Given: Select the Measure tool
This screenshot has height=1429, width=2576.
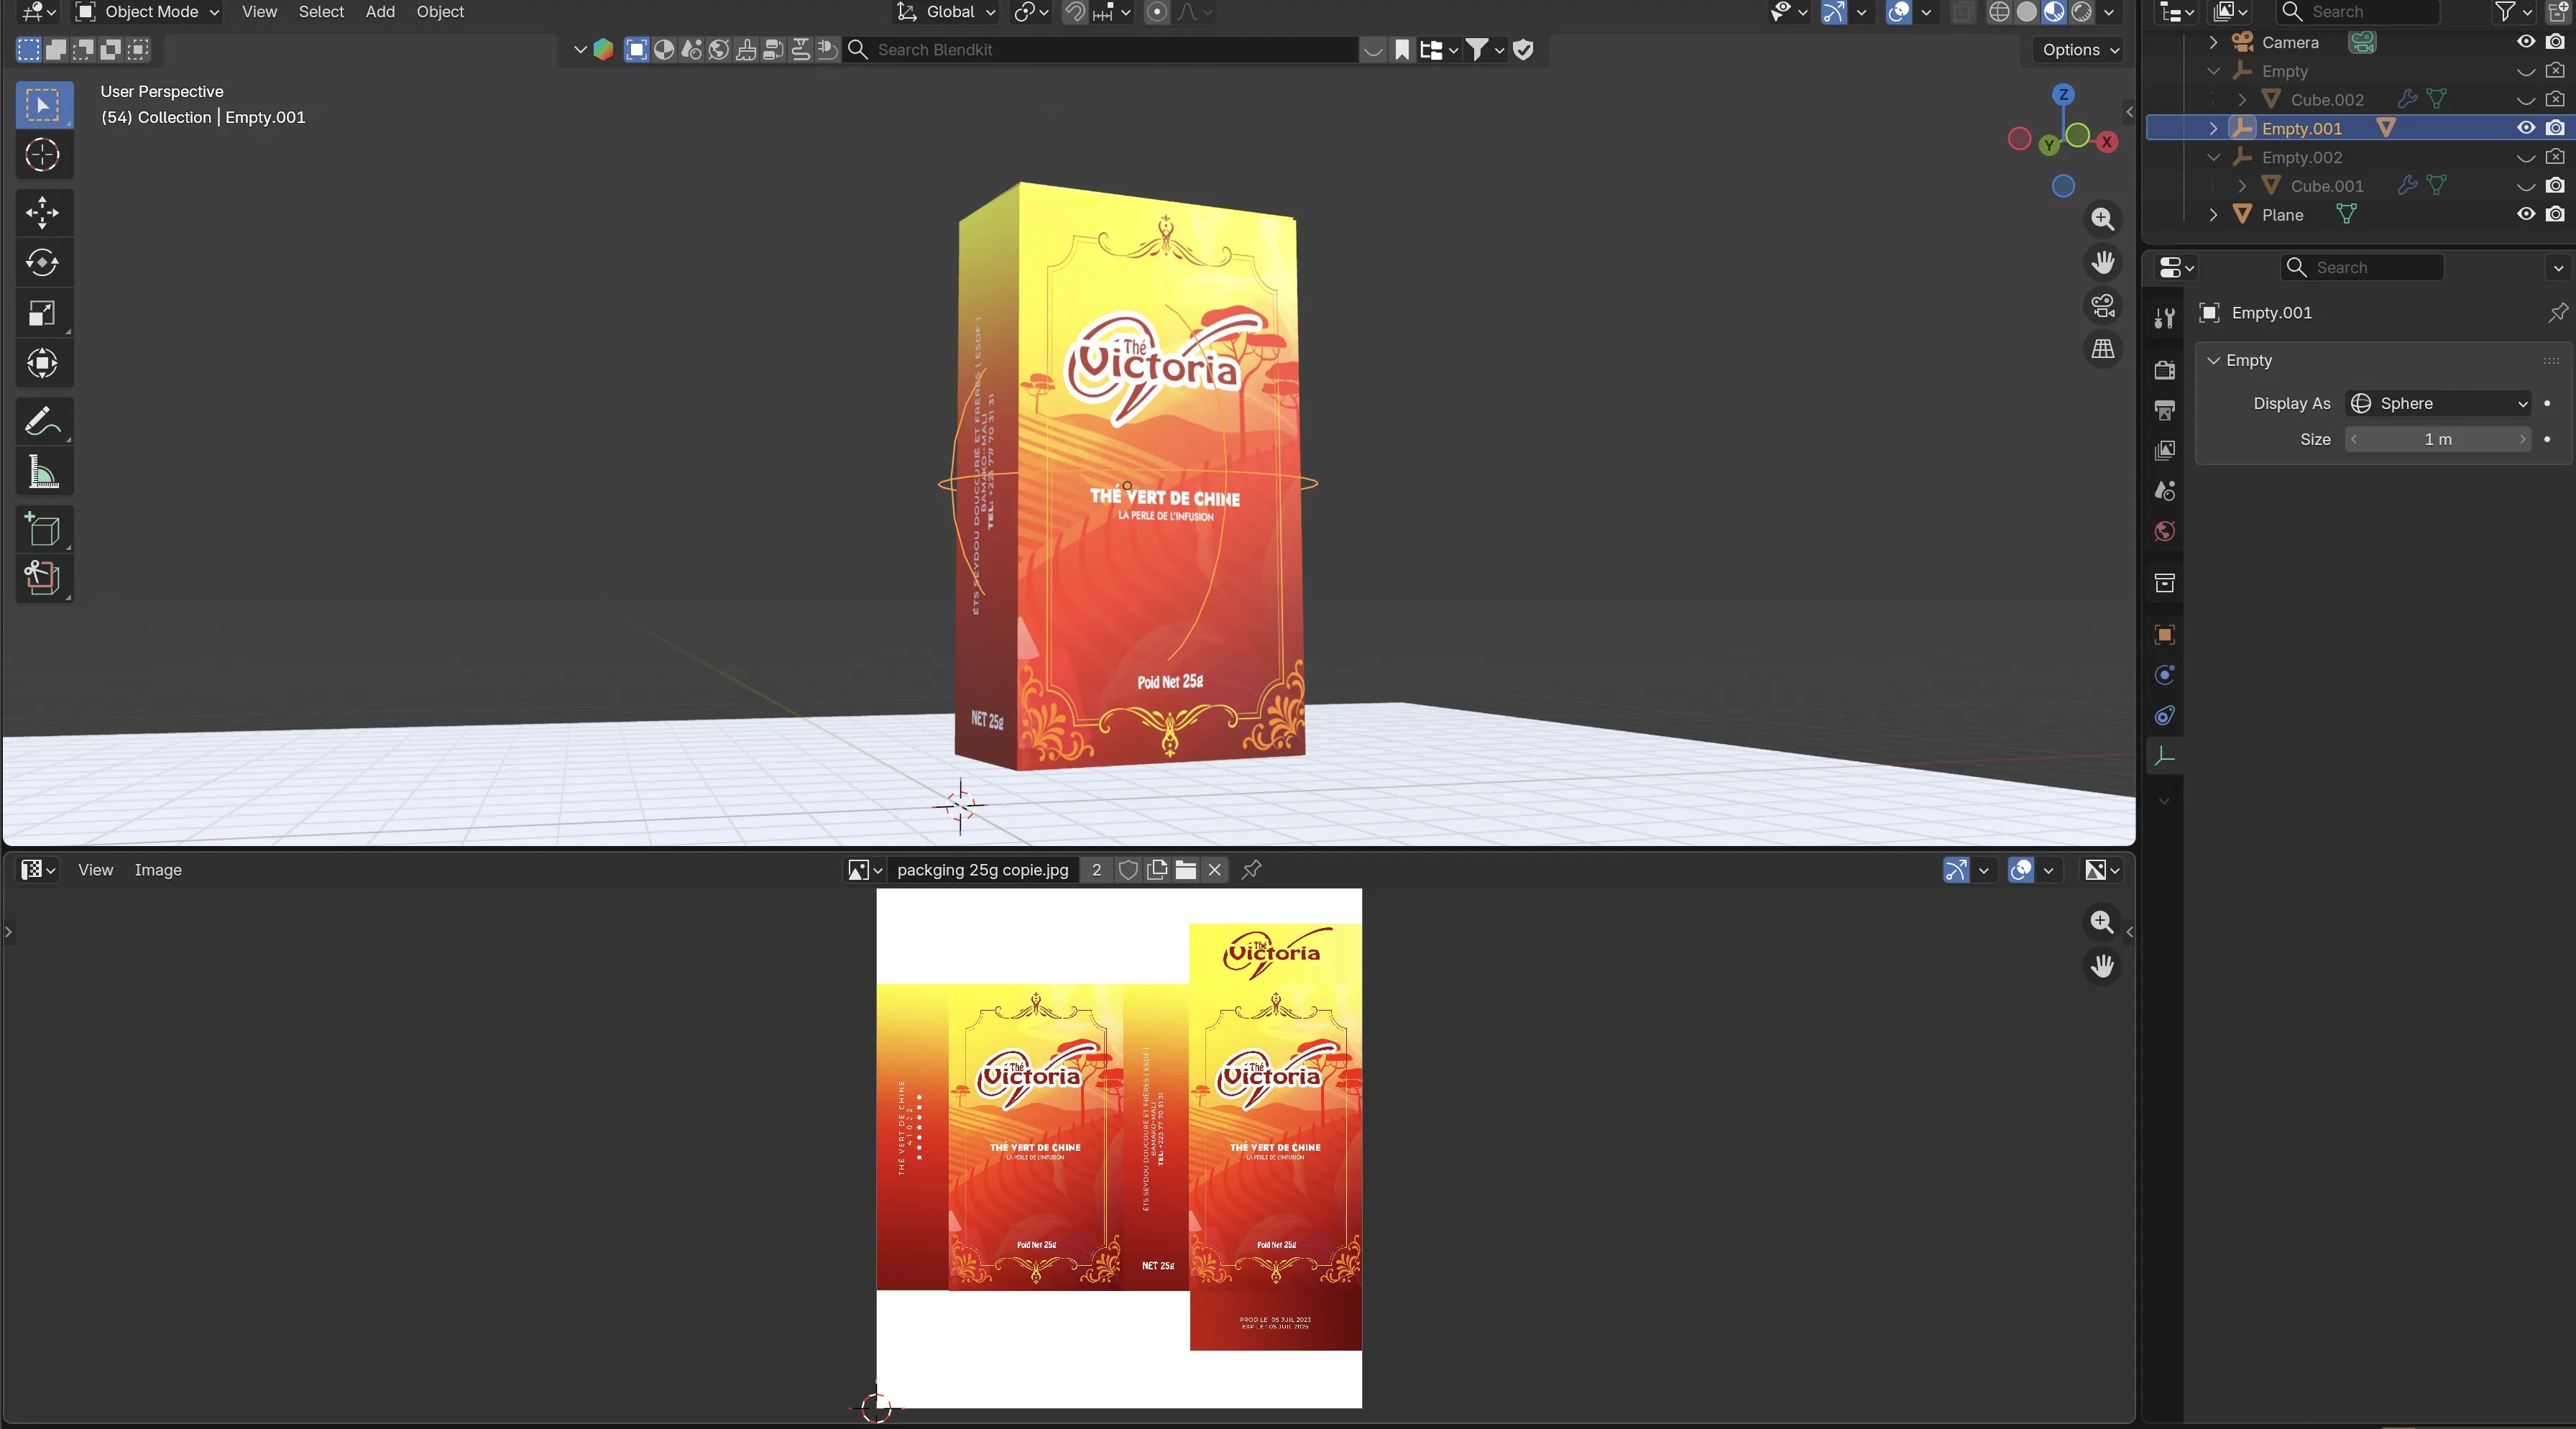Looking at the screenshot, I should point(43,471).
